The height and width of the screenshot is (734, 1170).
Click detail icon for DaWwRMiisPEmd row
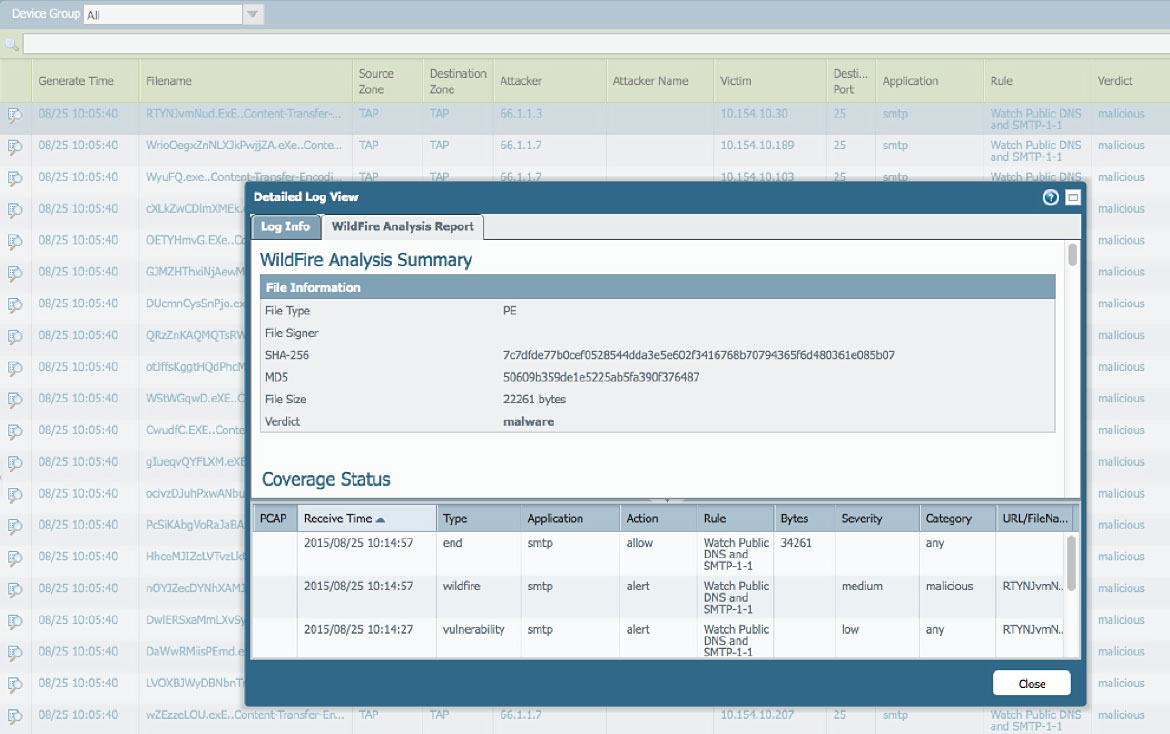tap(15, 652)
